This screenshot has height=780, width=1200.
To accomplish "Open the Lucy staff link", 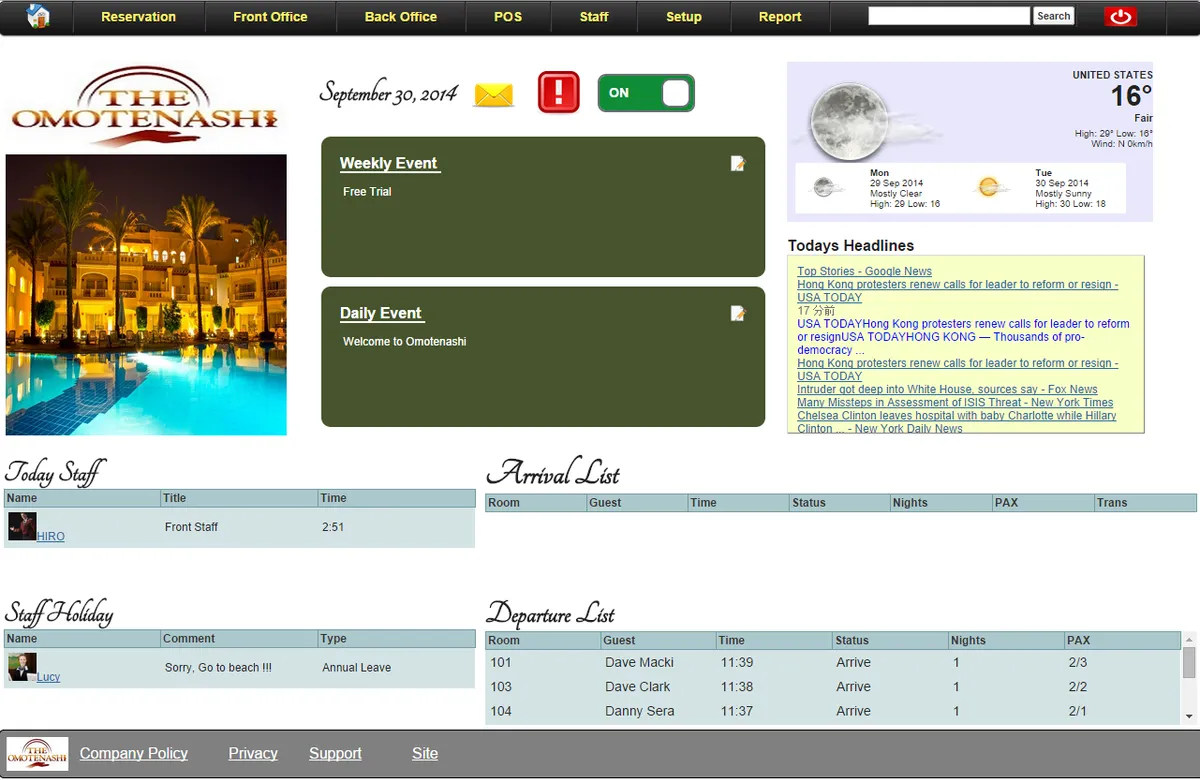I will (49, 677).
